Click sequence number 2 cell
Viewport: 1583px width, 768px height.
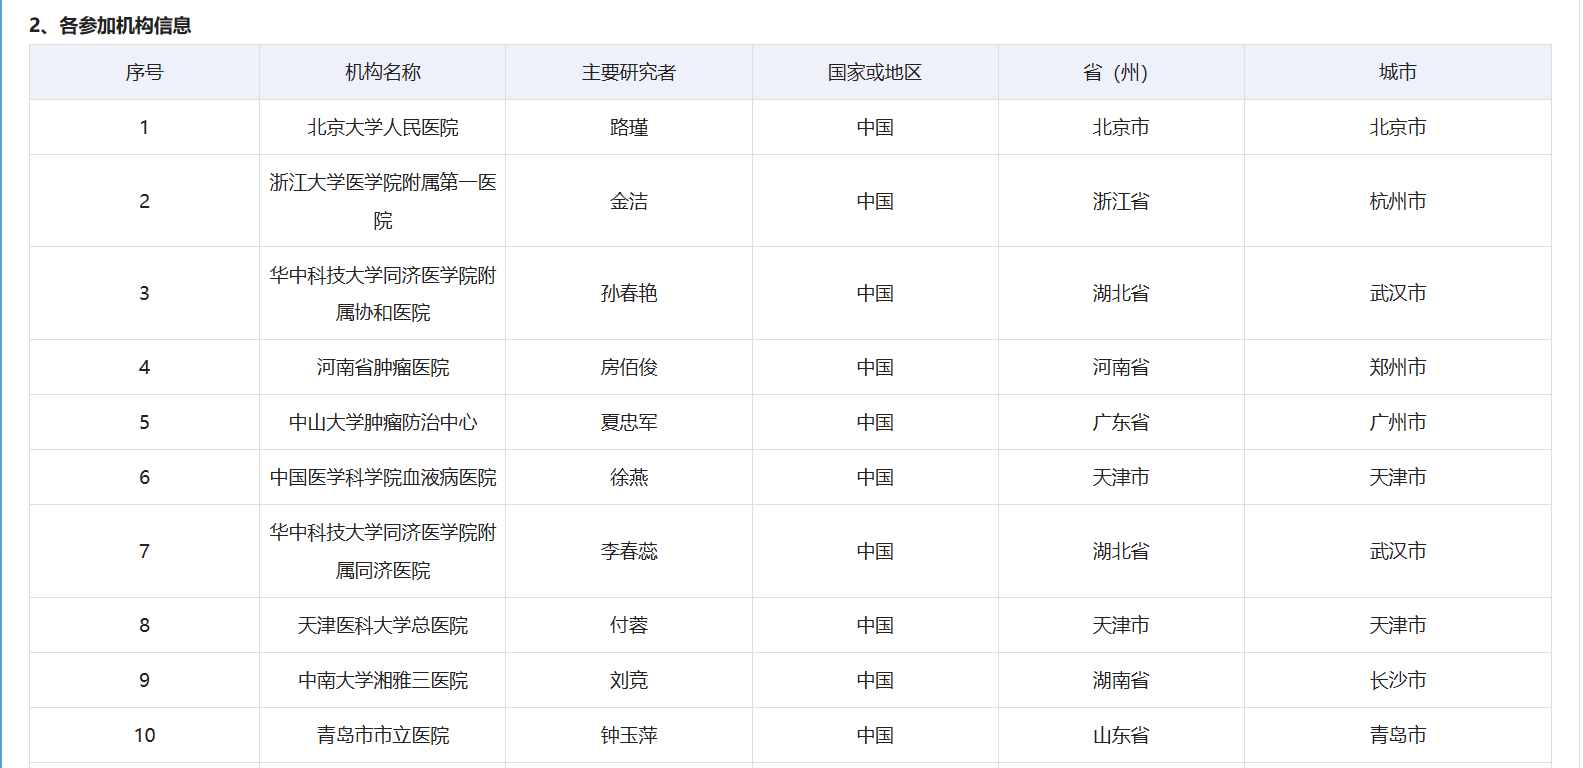(144, 201)
